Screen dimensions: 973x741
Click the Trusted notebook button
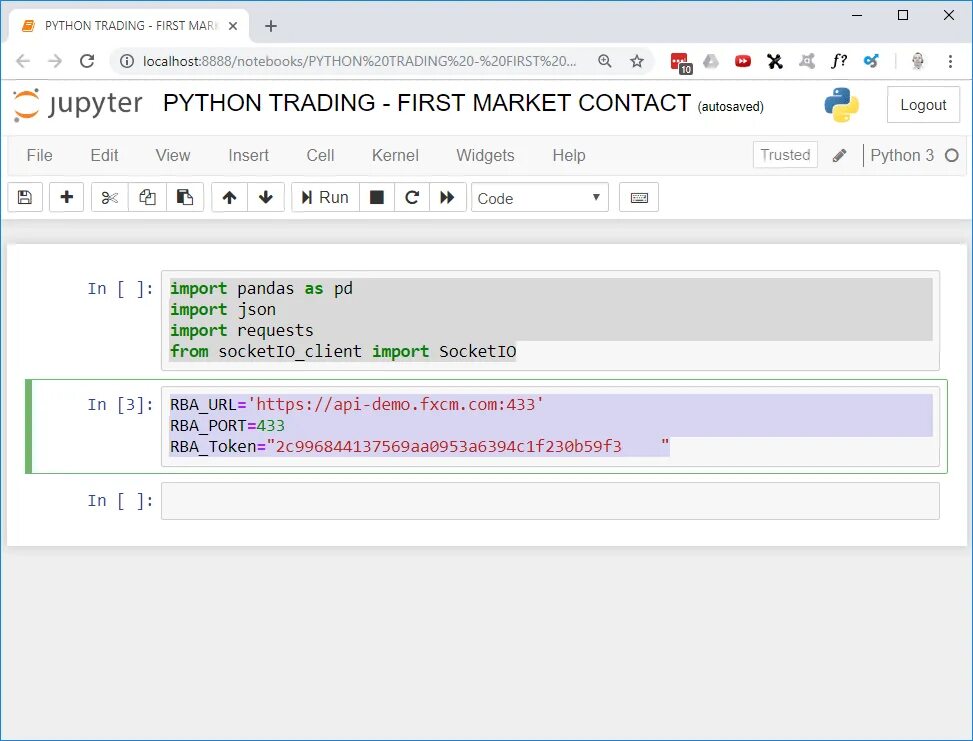pyautogui.click(x=785, y=155)
